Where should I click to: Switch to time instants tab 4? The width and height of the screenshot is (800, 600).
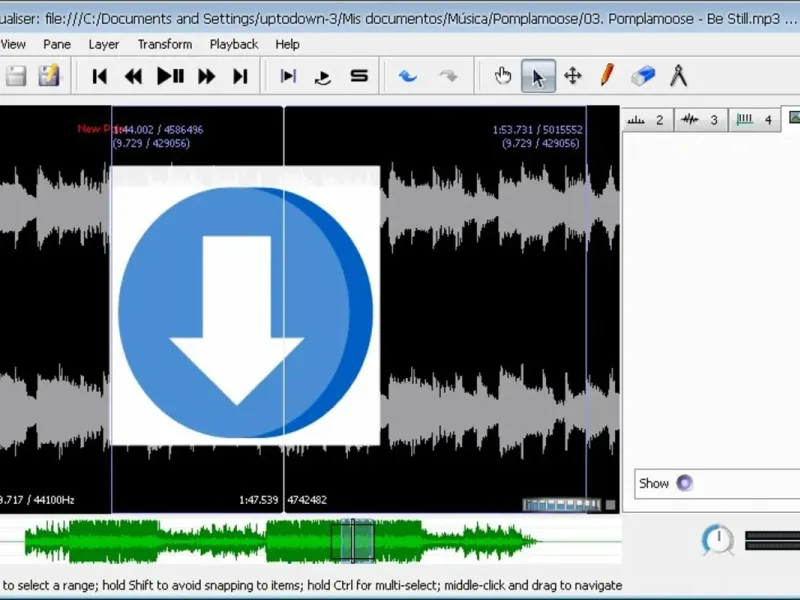[755, 120]
